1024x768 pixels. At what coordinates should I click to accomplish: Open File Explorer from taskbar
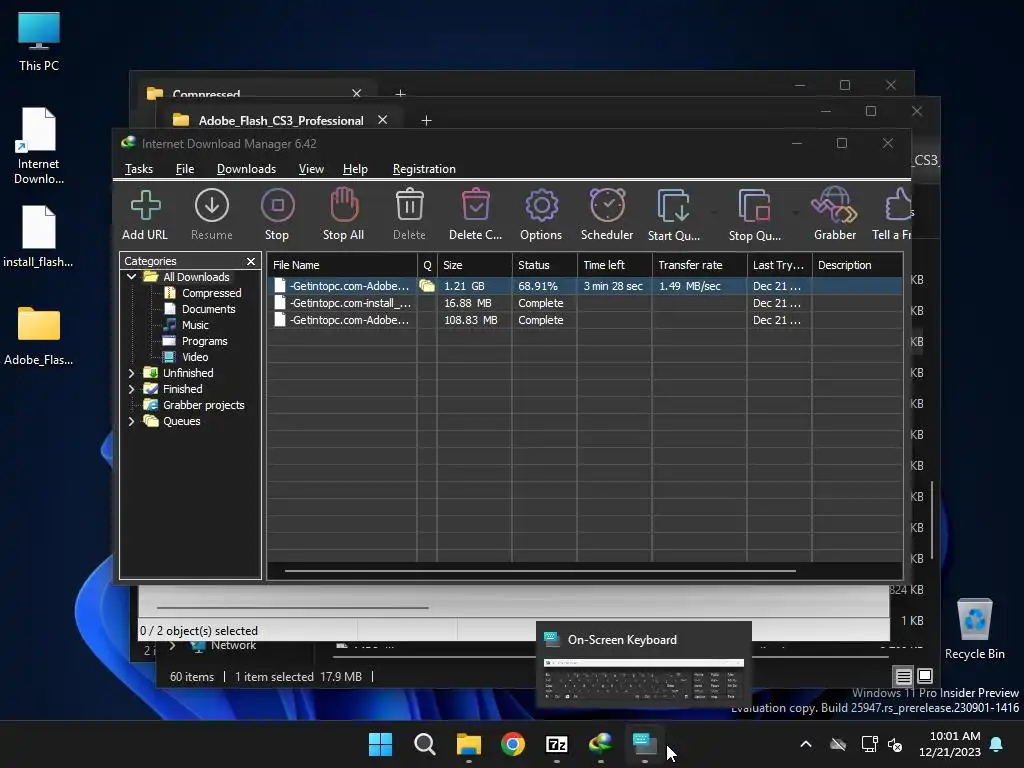[468, 744]
